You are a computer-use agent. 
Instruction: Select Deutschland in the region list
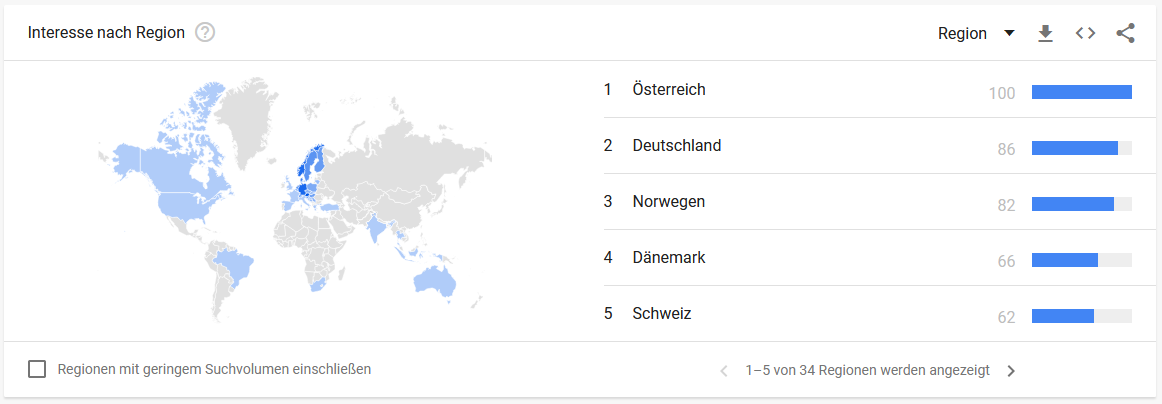click(x=676, y=146)
